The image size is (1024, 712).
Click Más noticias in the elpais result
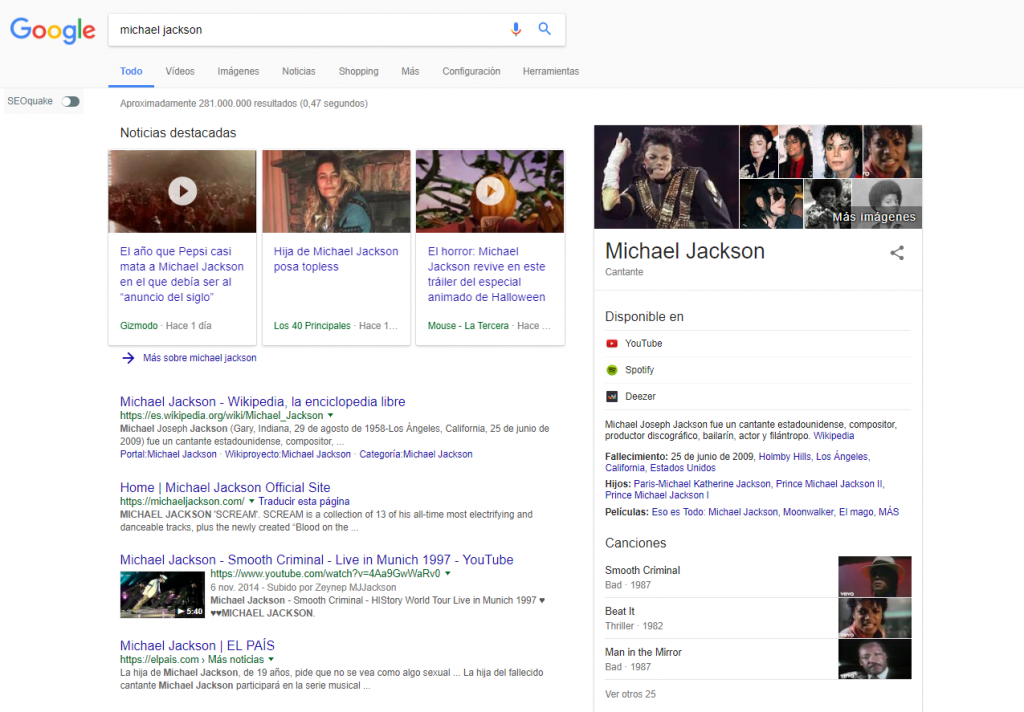coord(236,660)
